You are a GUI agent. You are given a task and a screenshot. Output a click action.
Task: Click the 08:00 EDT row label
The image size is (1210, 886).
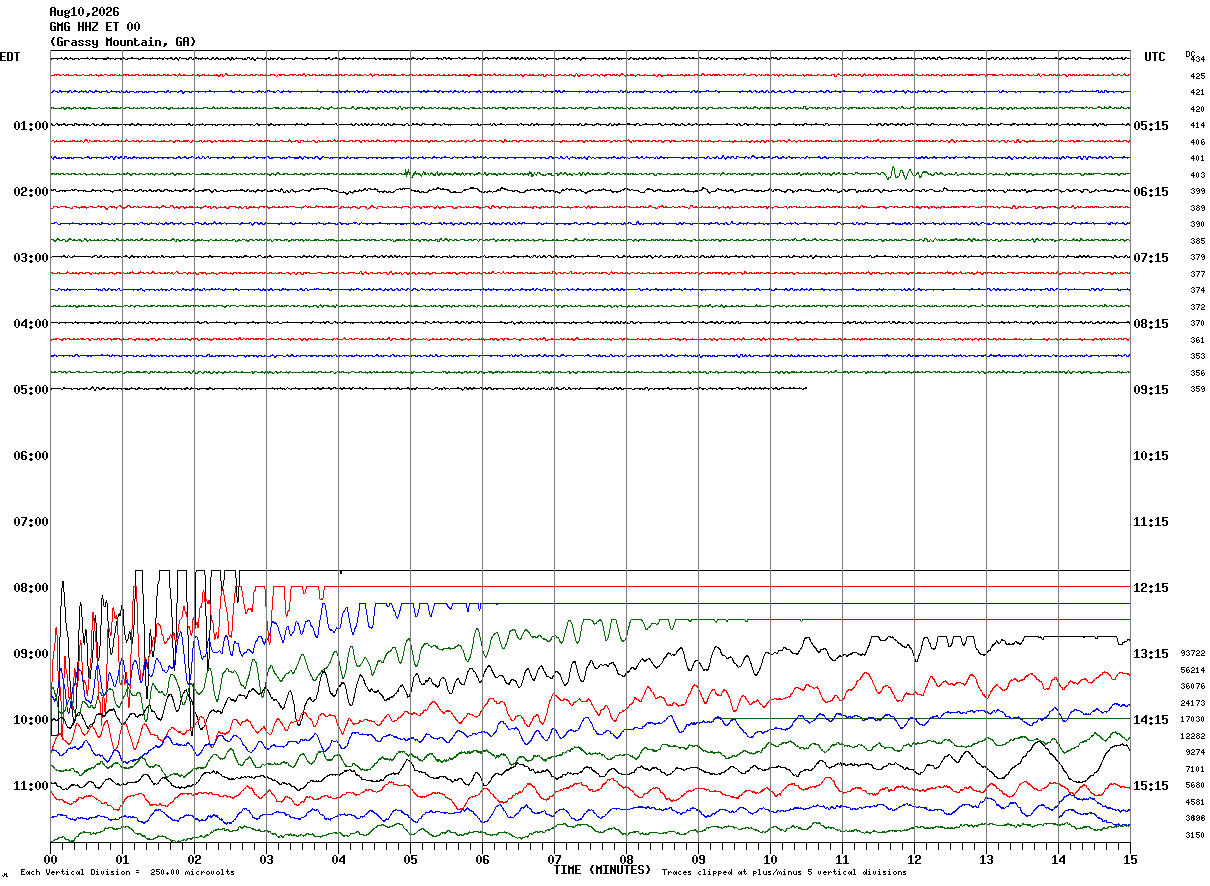coord(30,588)
